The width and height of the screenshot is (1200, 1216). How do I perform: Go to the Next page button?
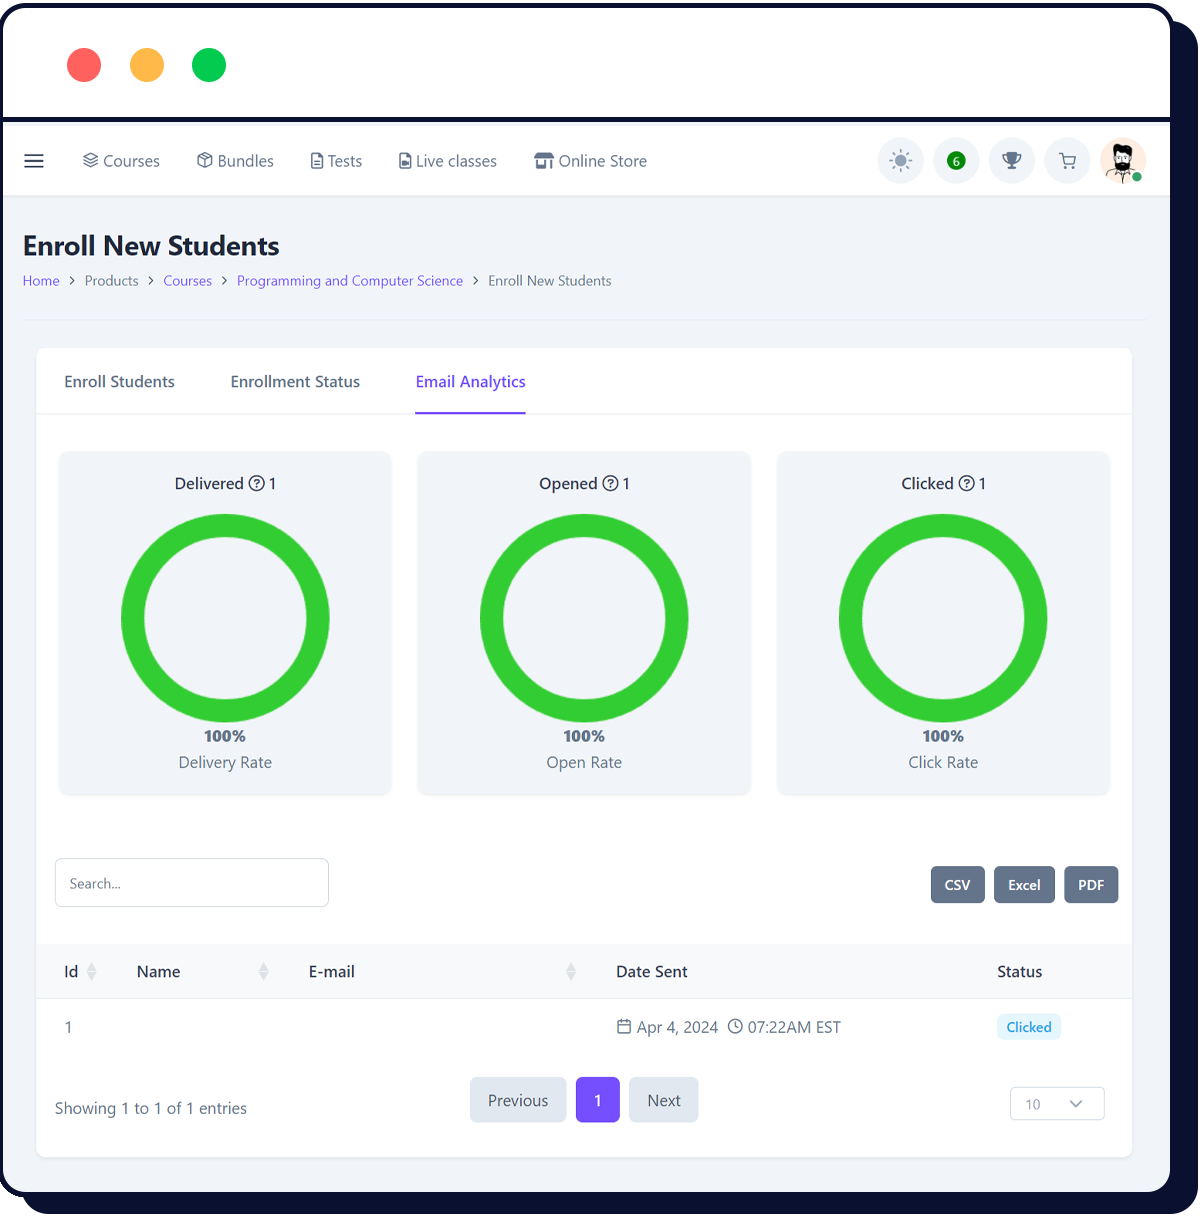[x=663, y=1100]
